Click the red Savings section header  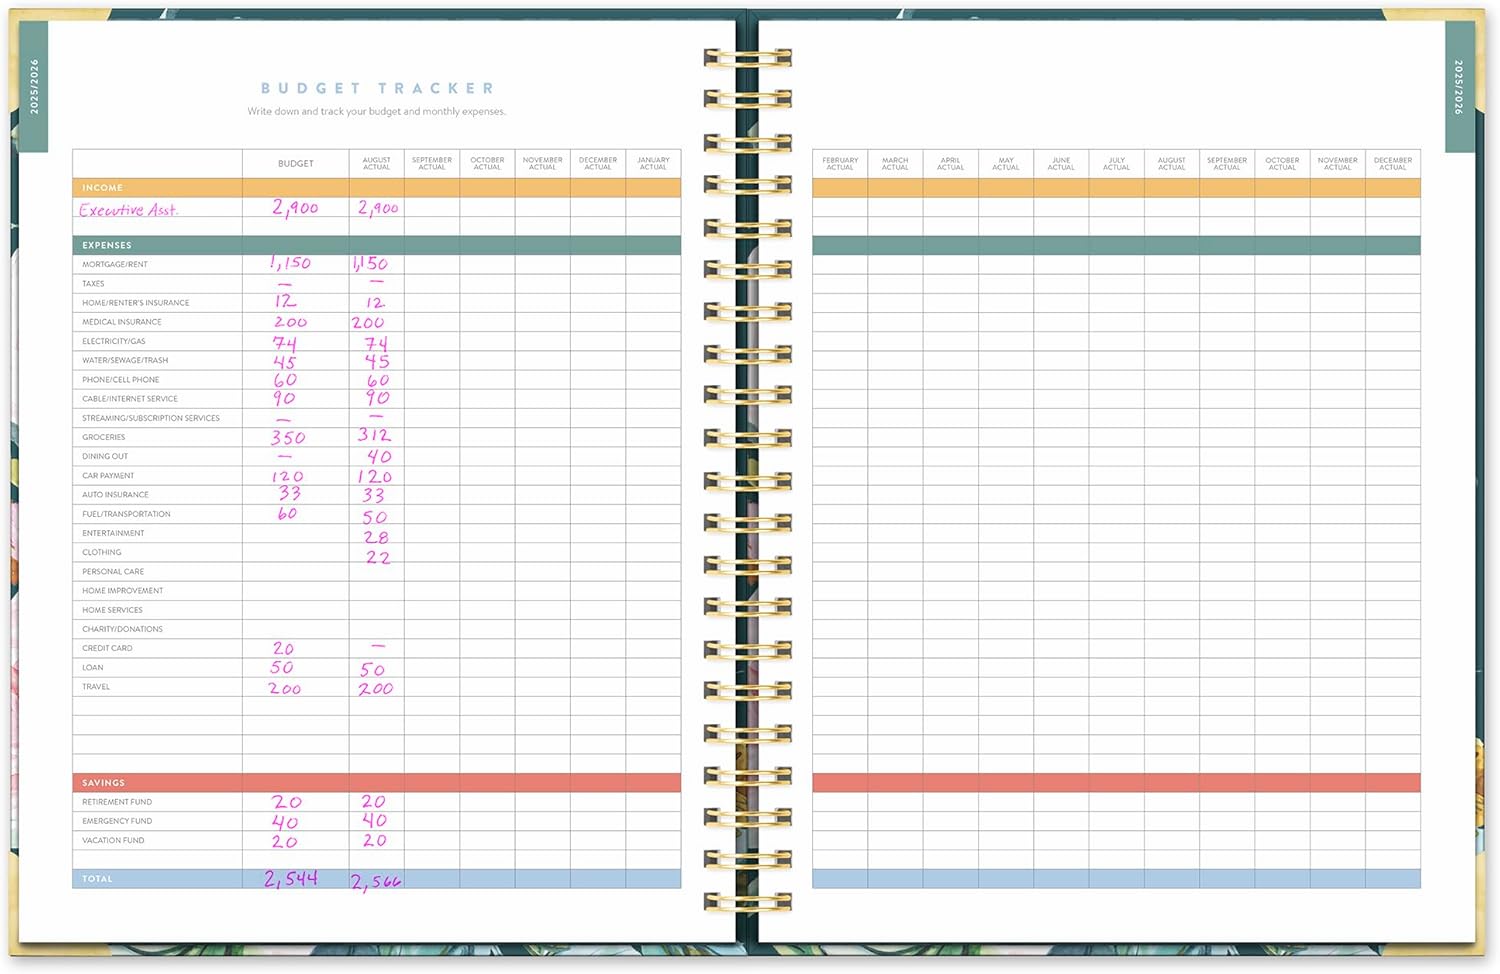click(104, 783)
